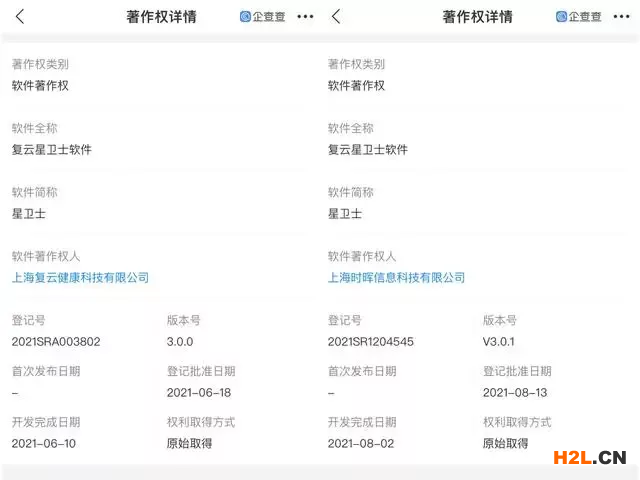Tap 复云星卫士软件 above the 上海复云健康 owner
The width and height of the screenshot is (640, 480).
(x=52, y=150)
